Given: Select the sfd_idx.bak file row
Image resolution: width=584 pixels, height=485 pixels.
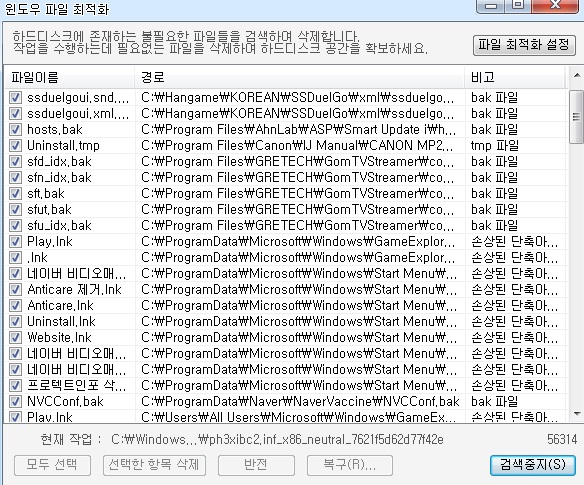Looking at the screenshot, I should 286,161.
